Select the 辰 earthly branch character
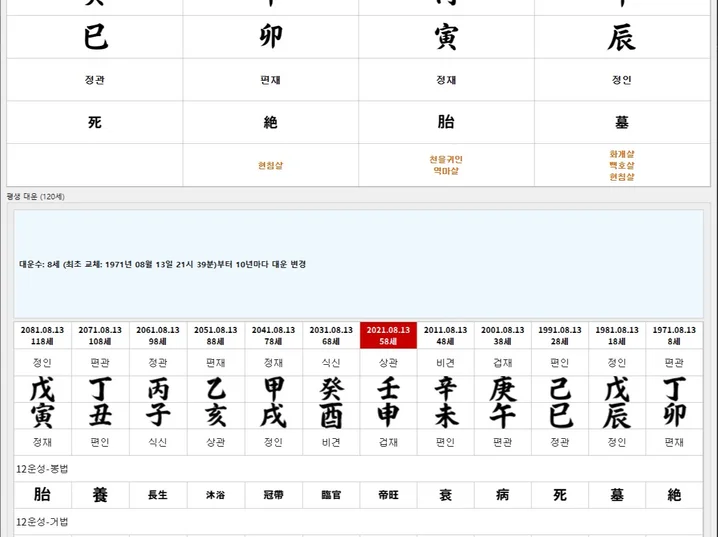This screenshot has height=537, width=718. click(621, 38)
